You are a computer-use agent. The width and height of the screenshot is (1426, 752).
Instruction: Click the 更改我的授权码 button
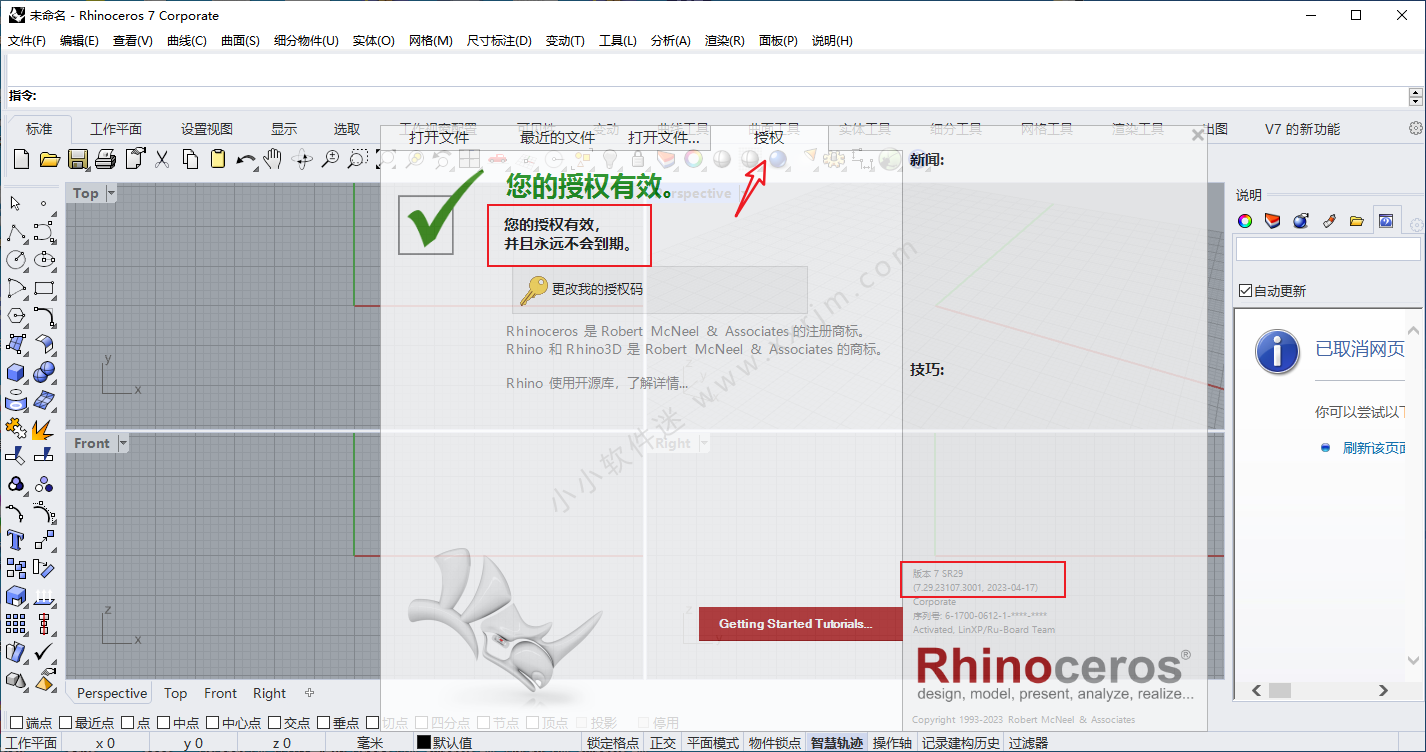click(x=659, y=290)
